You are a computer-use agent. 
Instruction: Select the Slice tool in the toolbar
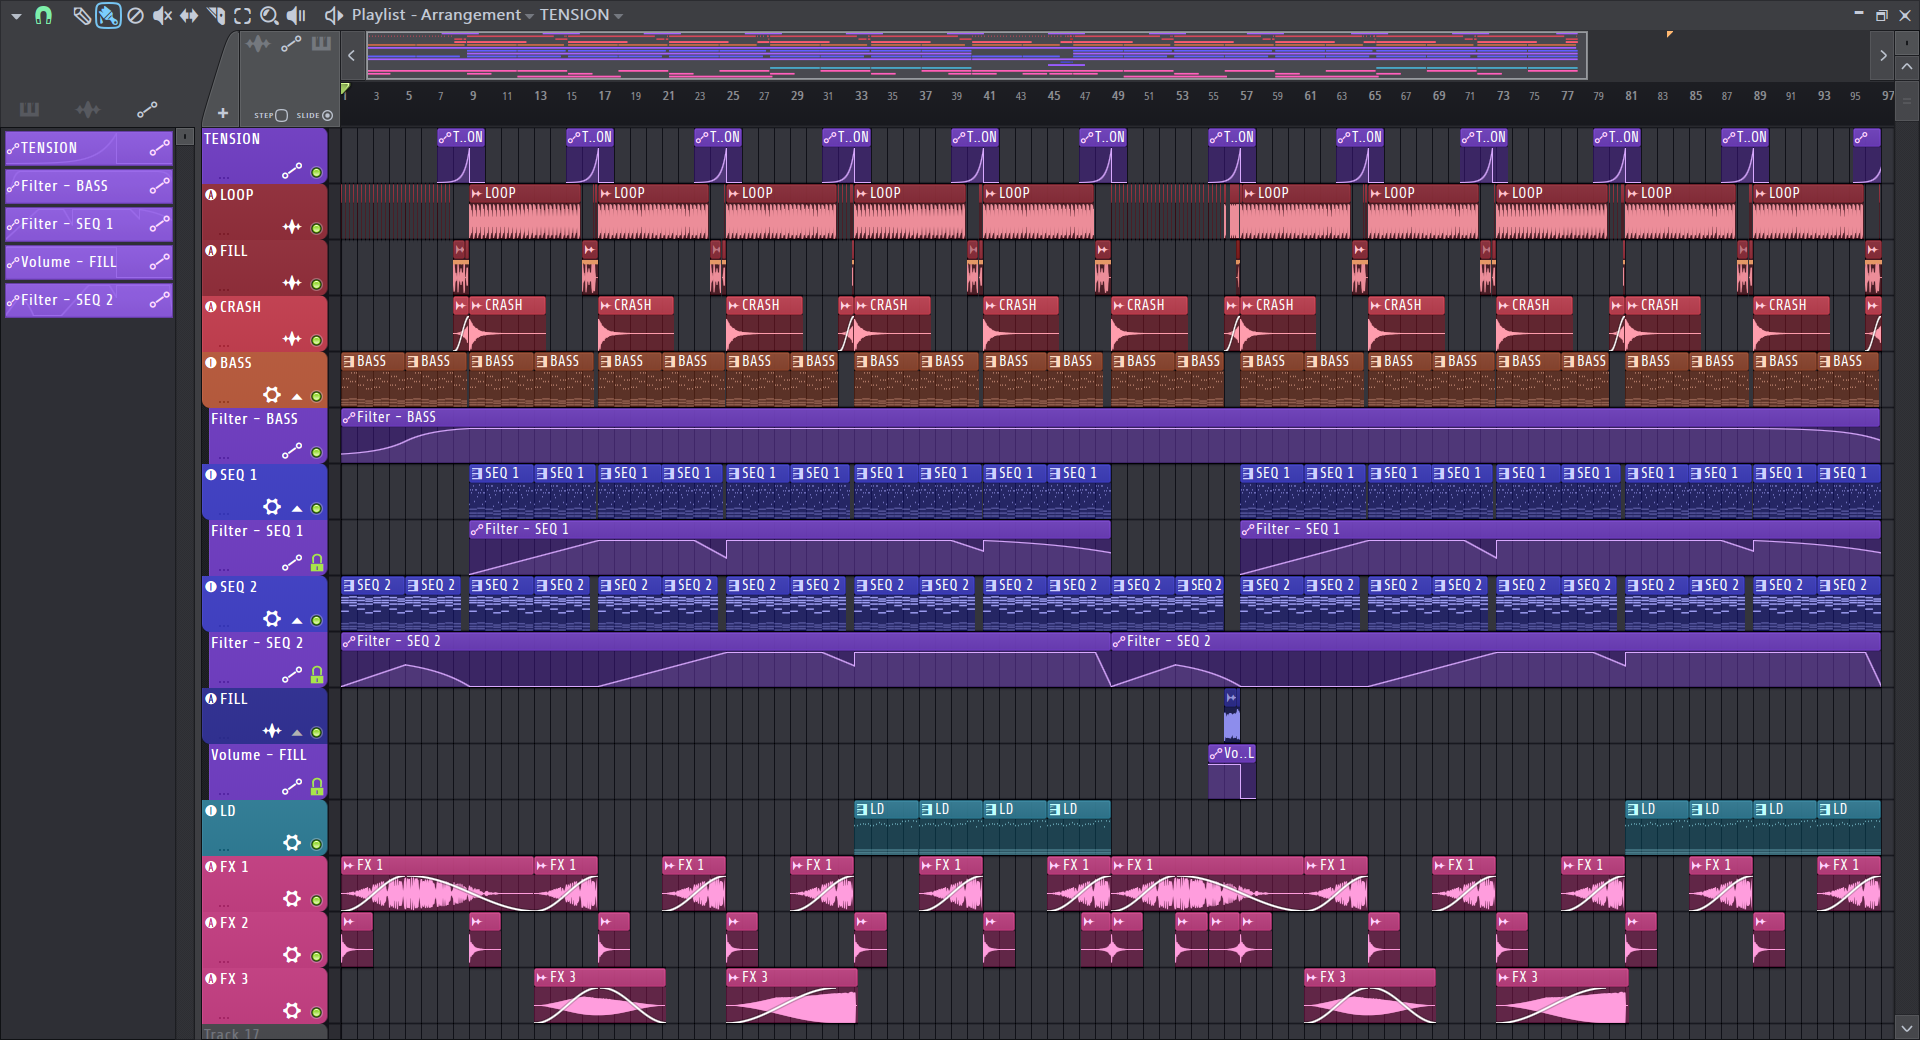pyautogui.click(x=216, y=15)
